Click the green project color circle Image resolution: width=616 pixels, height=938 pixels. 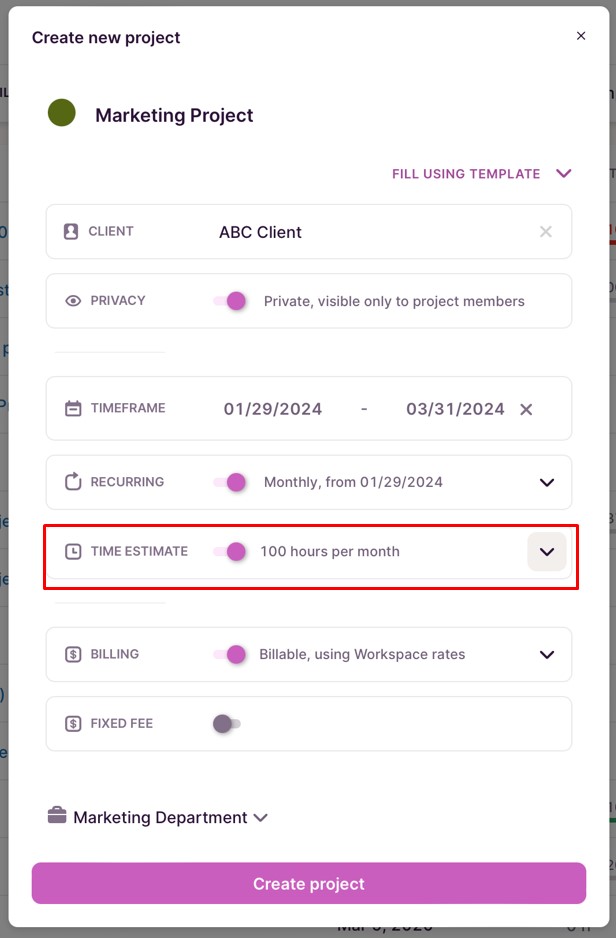tap(61, 113)
